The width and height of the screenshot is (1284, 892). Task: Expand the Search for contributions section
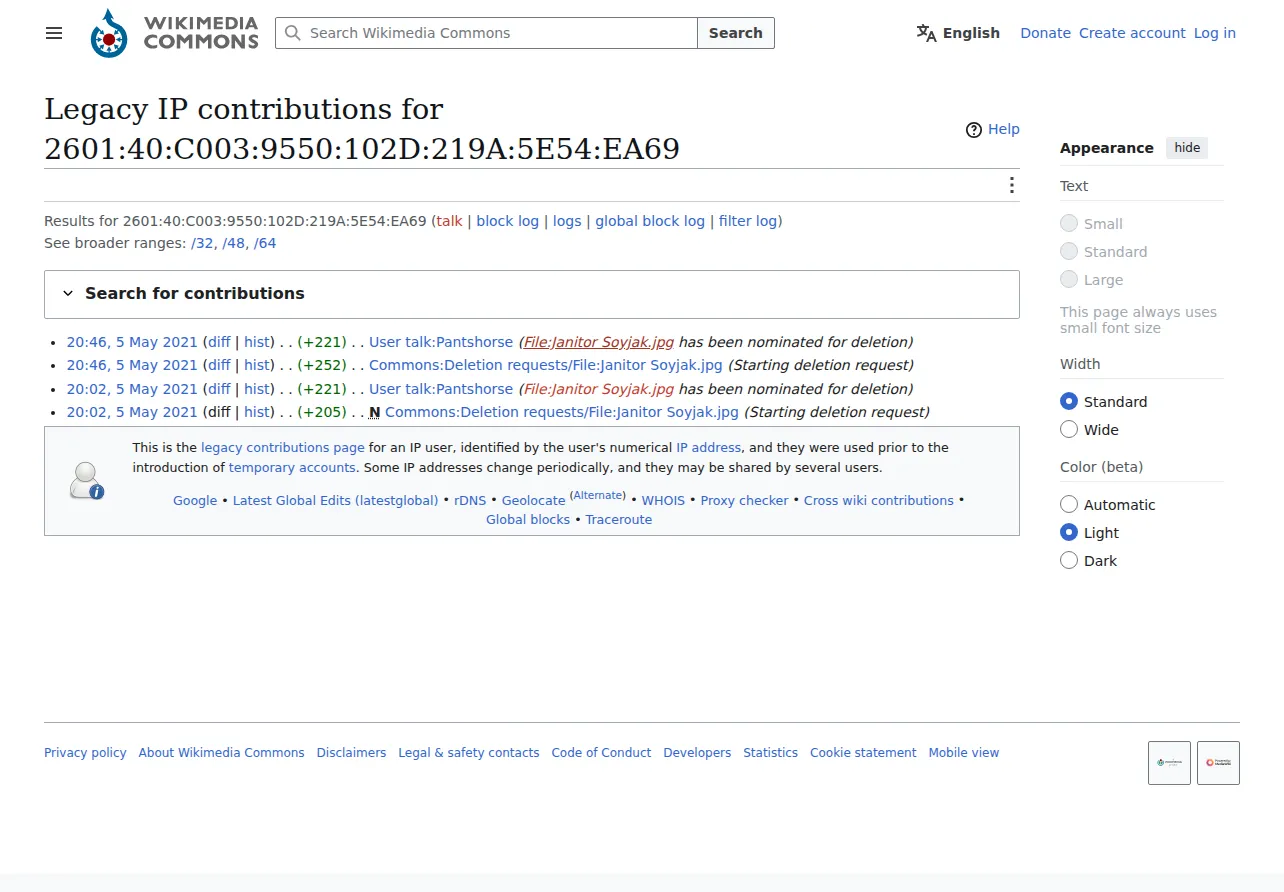click(532, 294)
